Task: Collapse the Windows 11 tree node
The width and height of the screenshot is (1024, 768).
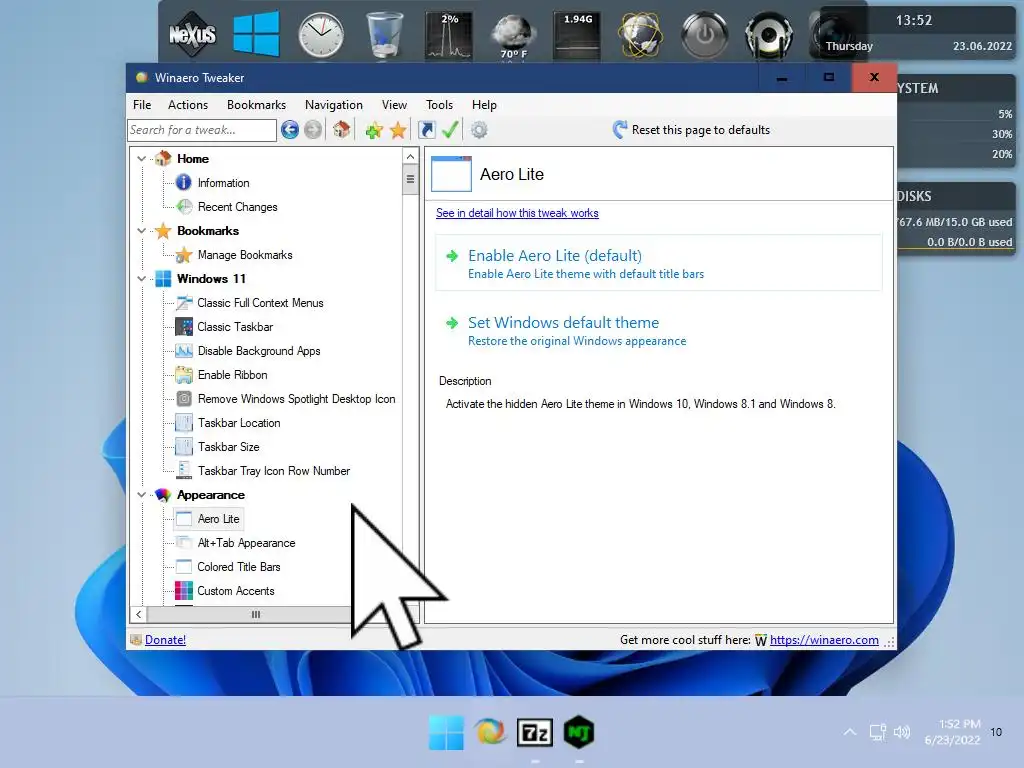Action: pos(142,279)
